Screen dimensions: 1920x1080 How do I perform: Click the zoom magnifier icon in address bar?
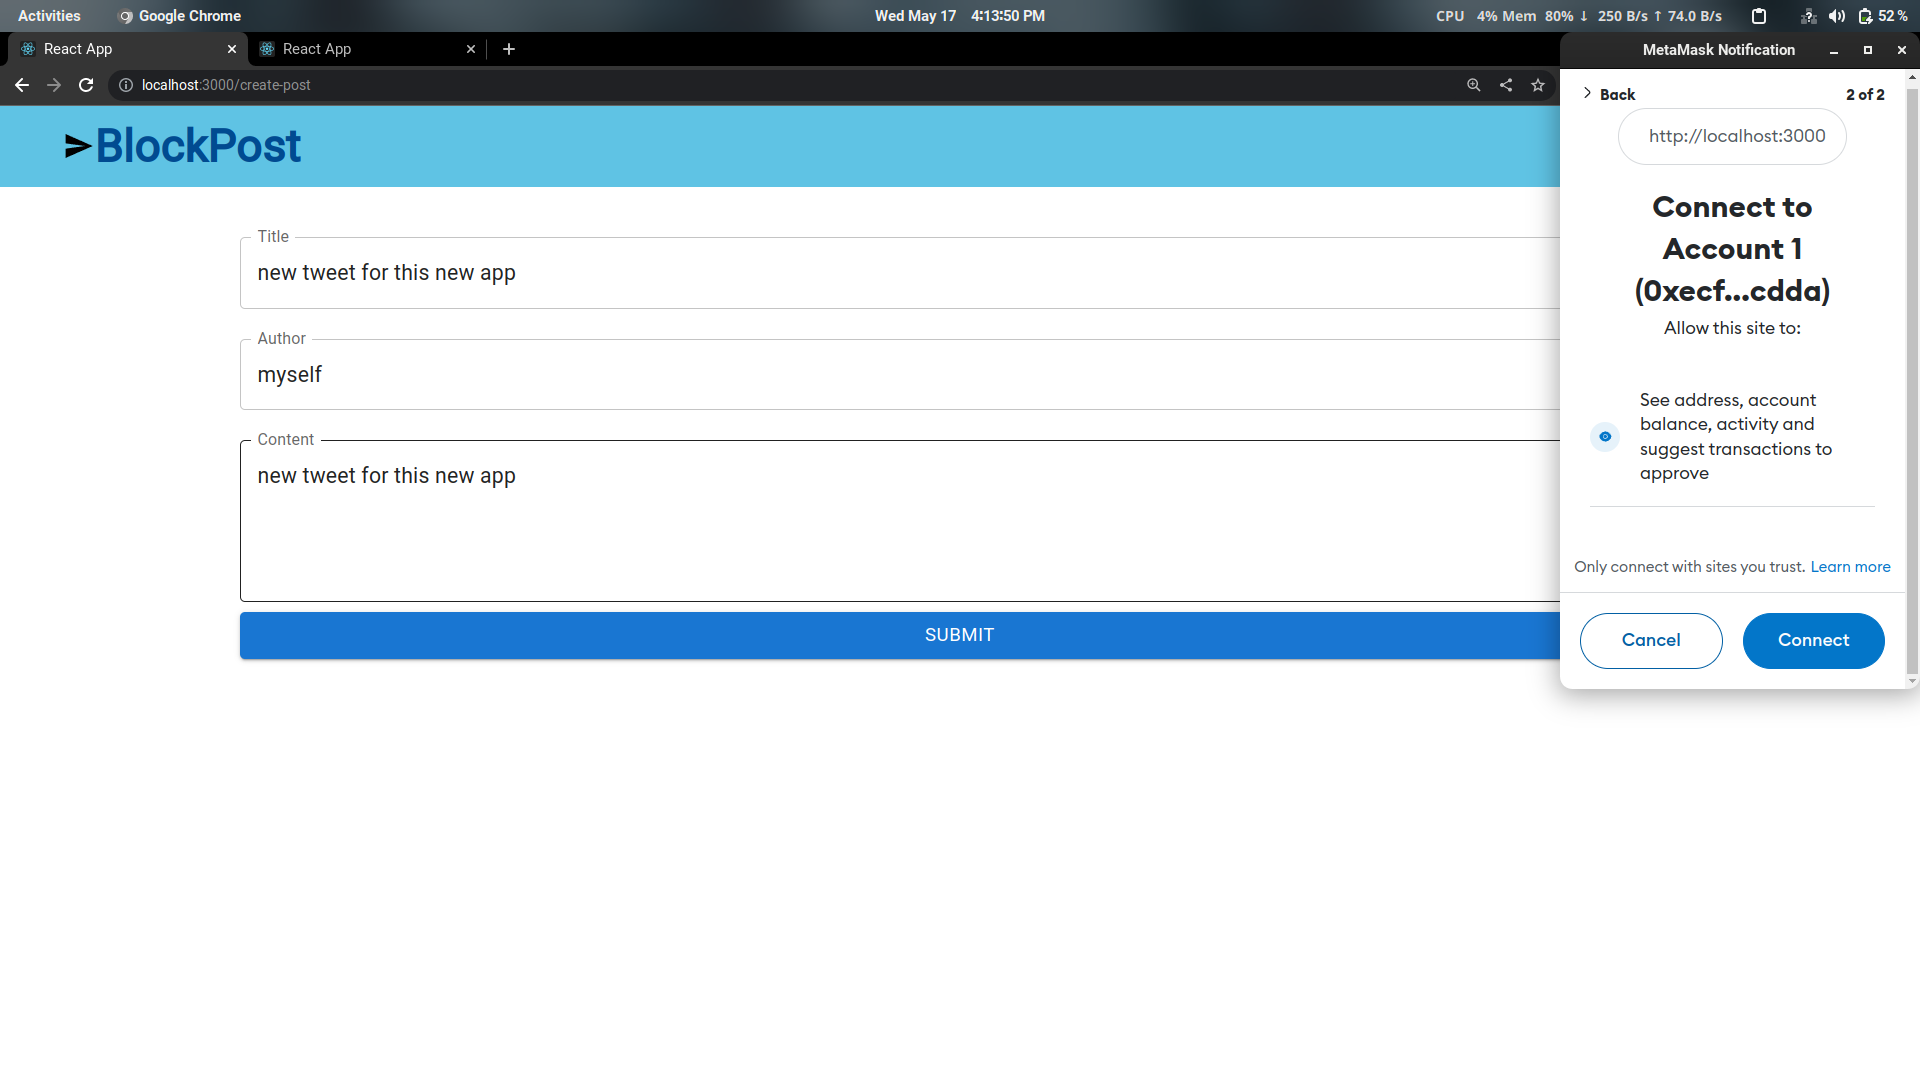pos(1473,85)
